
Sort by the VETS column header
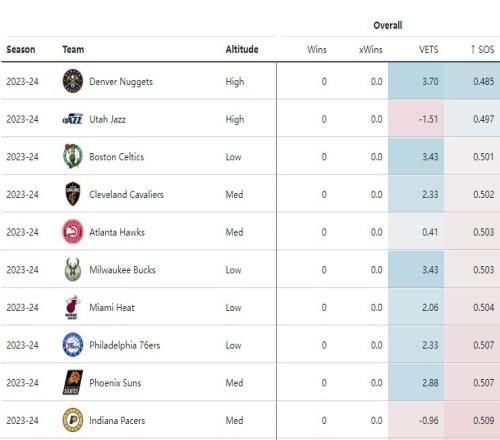click(429, 50)
